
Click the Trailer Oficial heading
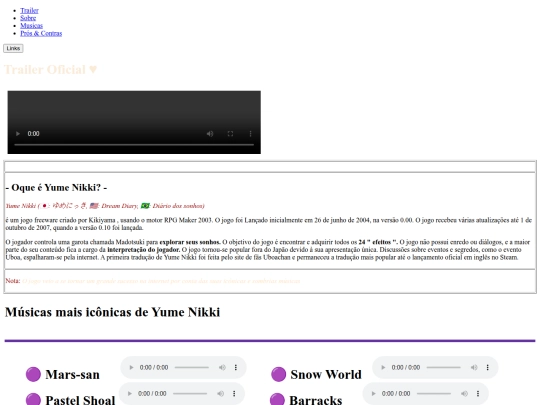tap(50, 70)
